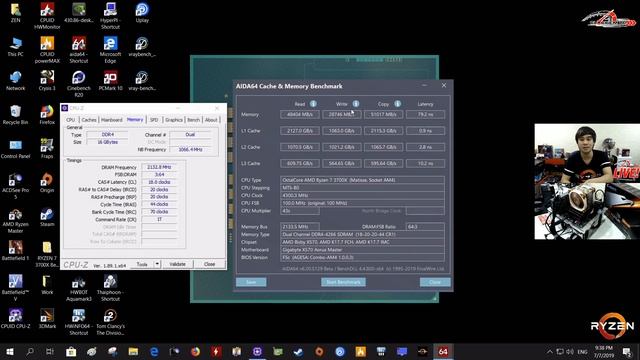Click the L3 Cache Latency result field
The width and height of the screenshot is (640, 360).
coord(425,163)
